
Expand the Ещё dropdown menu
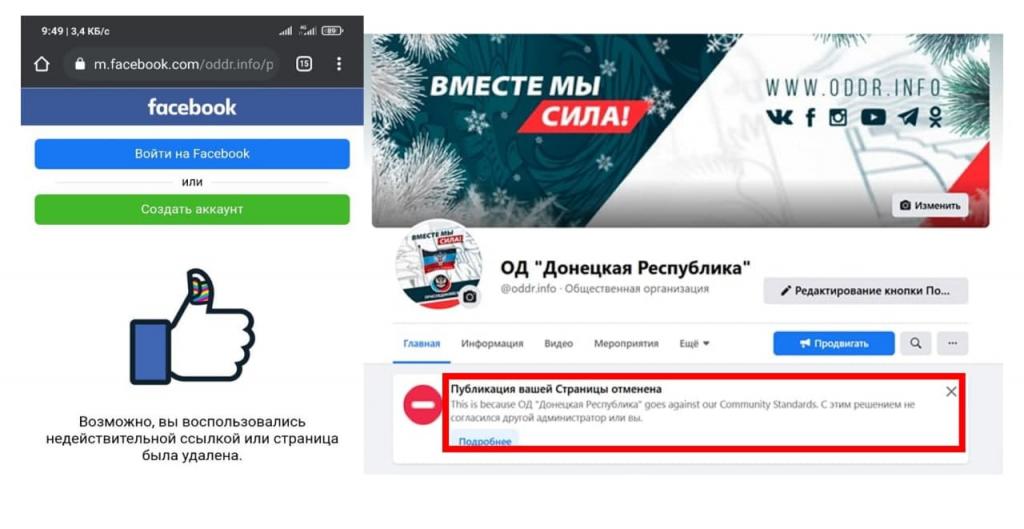(x=694, y=344)
